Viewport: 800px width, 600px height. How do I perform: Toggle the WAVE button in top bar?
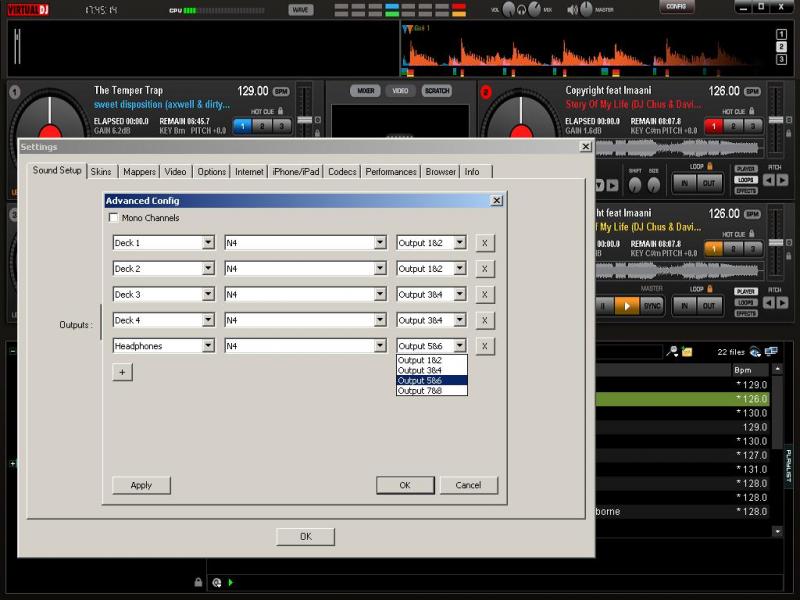tap(300, 10)
